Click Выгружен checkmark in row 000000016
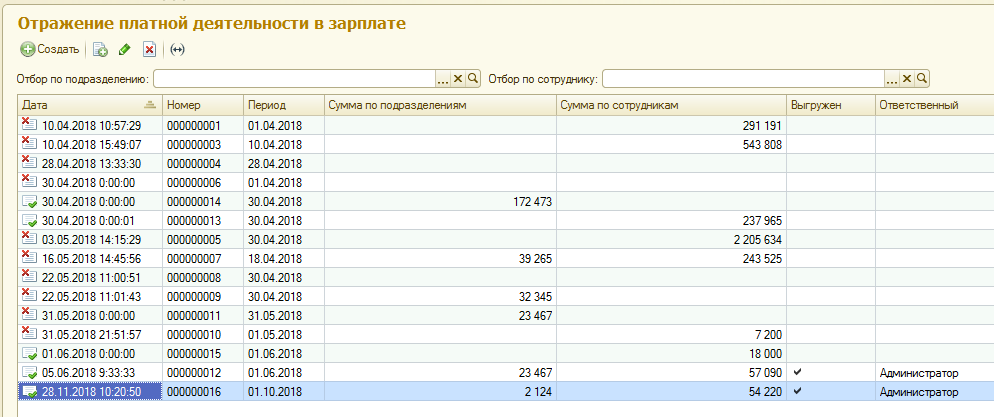Image resolution: width=994 pixels, height=417 pixels. tap(797, 392)
